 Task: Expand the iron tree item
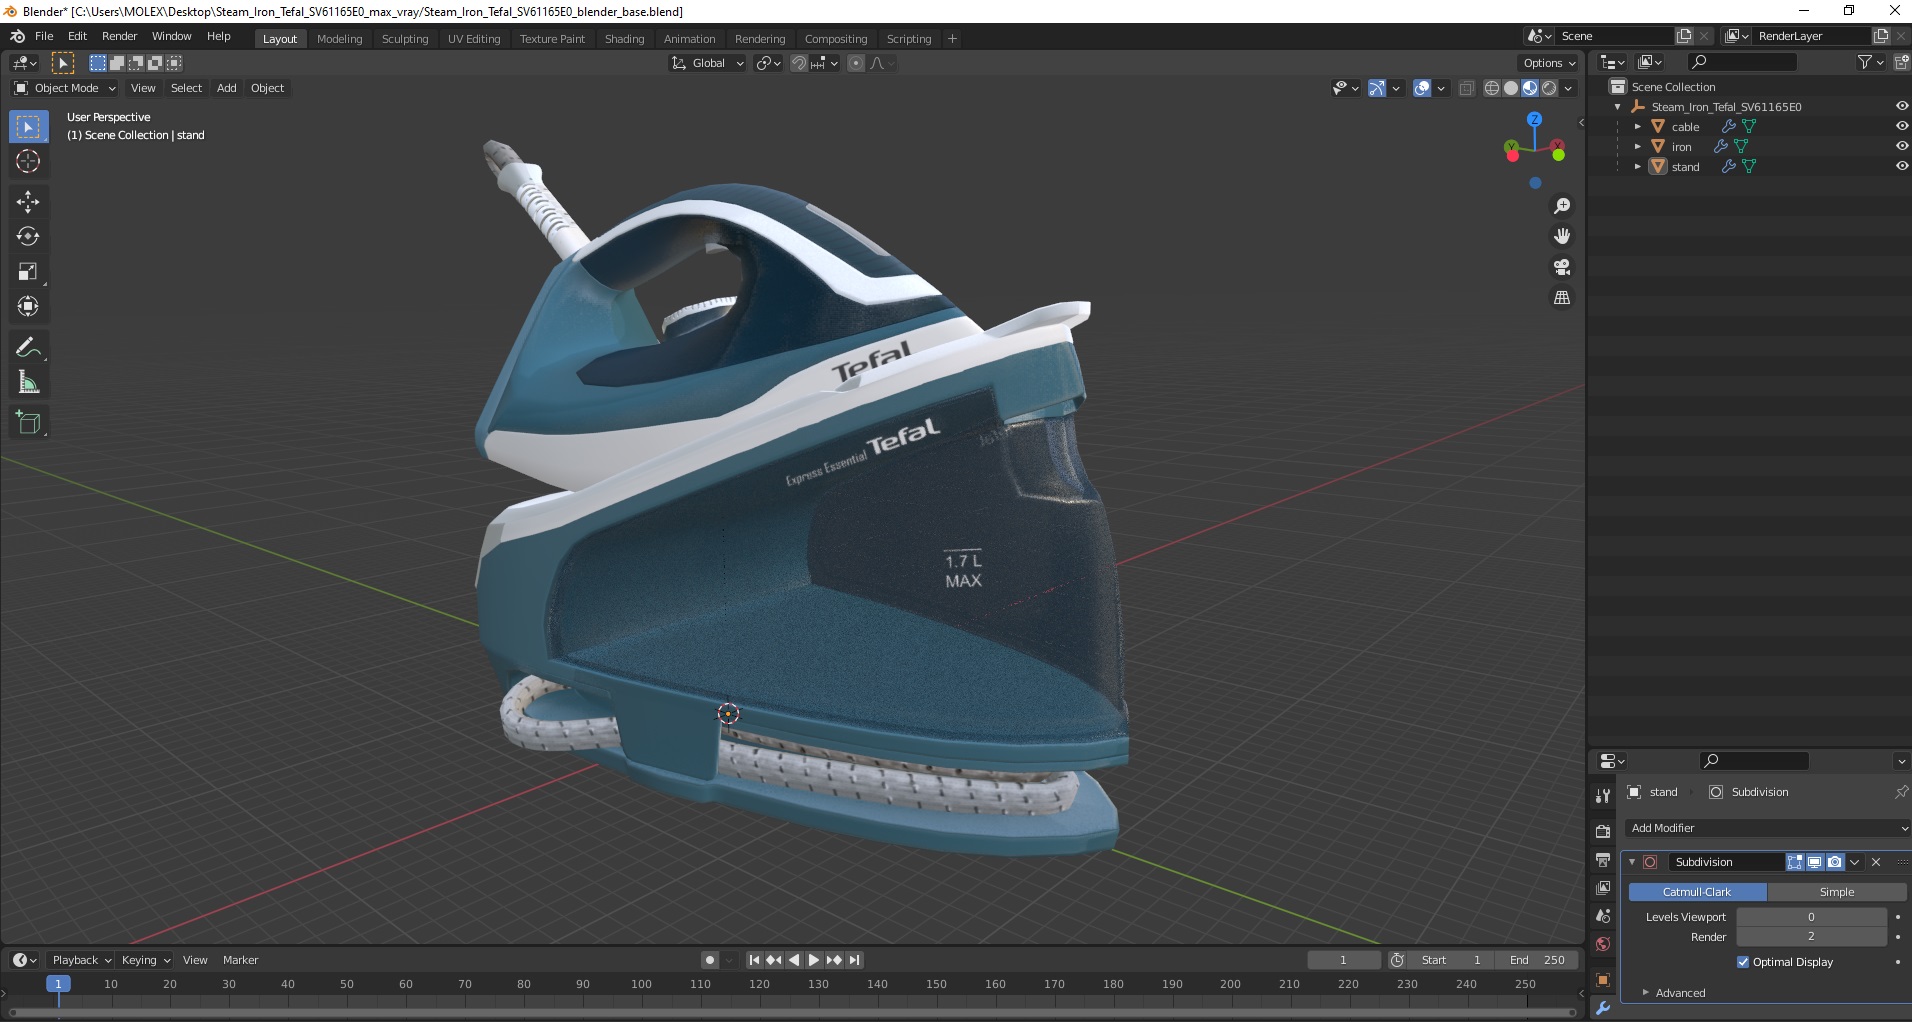[1638, 147]
